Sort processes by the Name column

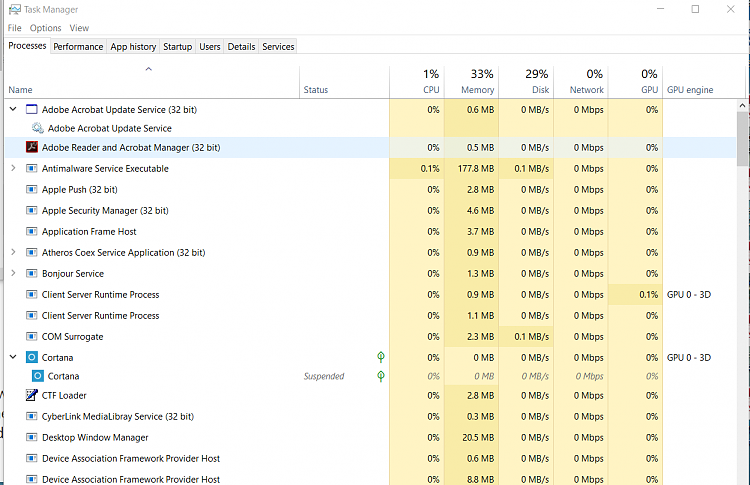click(x=152, y=82)
